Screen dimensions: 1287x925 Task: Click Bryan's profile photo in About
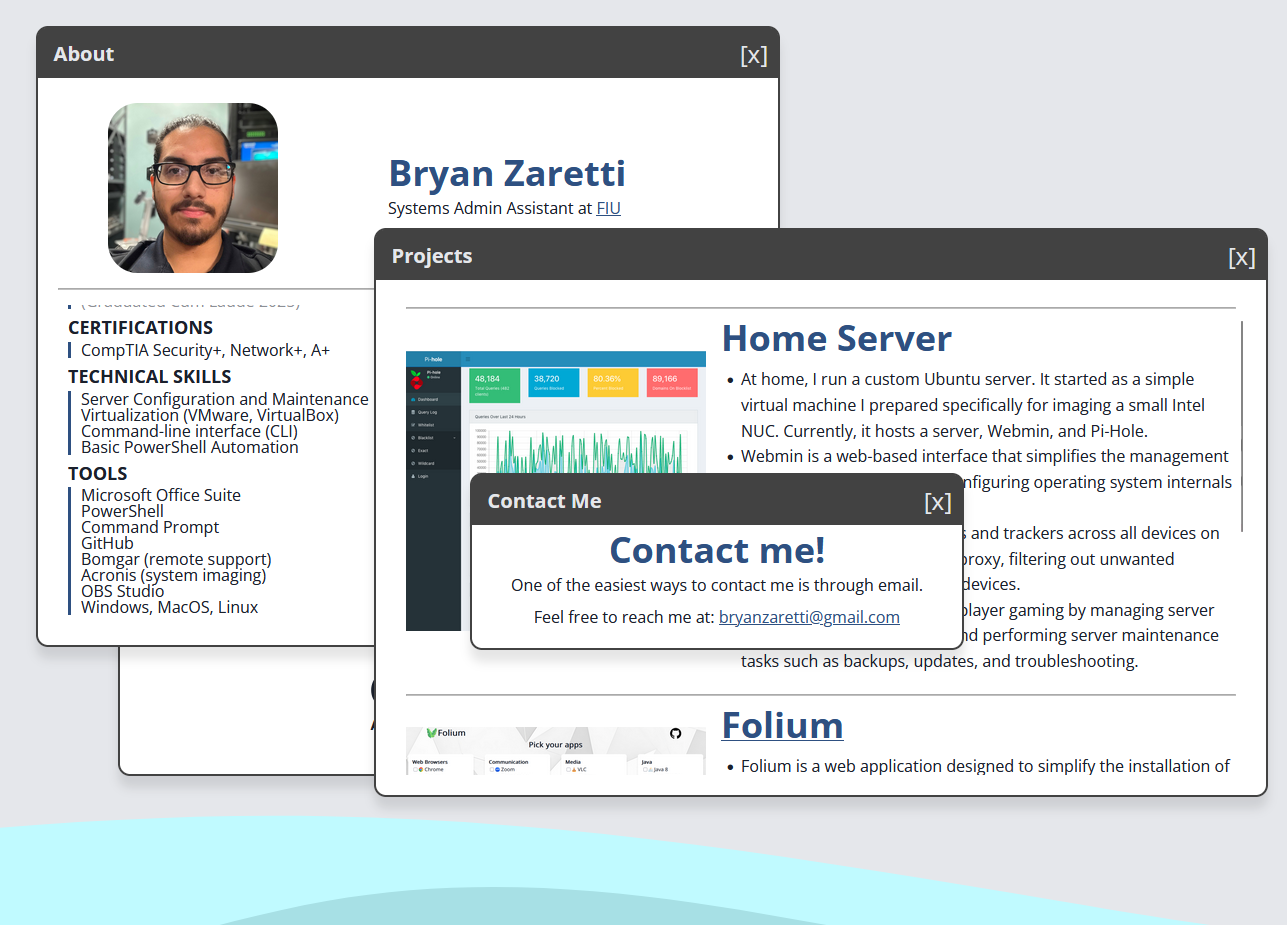tap(193, 188)
